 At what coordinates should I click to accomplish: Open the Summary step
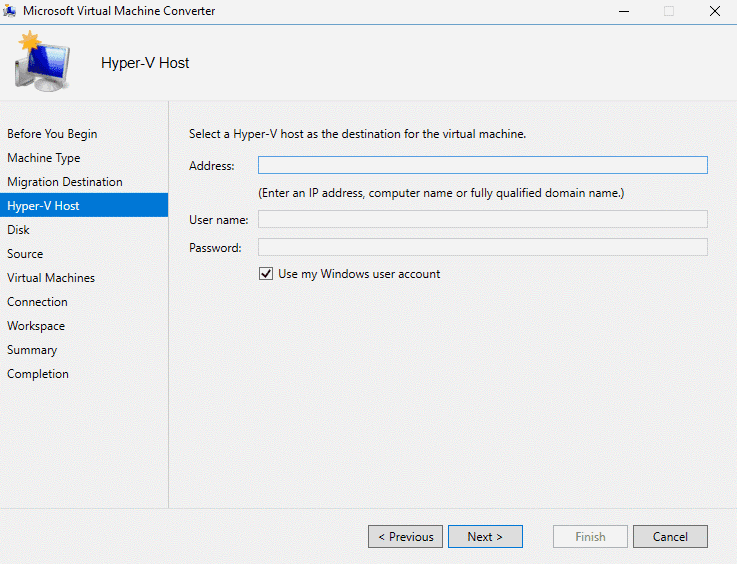pyautogui.click(x=32, y=350)
